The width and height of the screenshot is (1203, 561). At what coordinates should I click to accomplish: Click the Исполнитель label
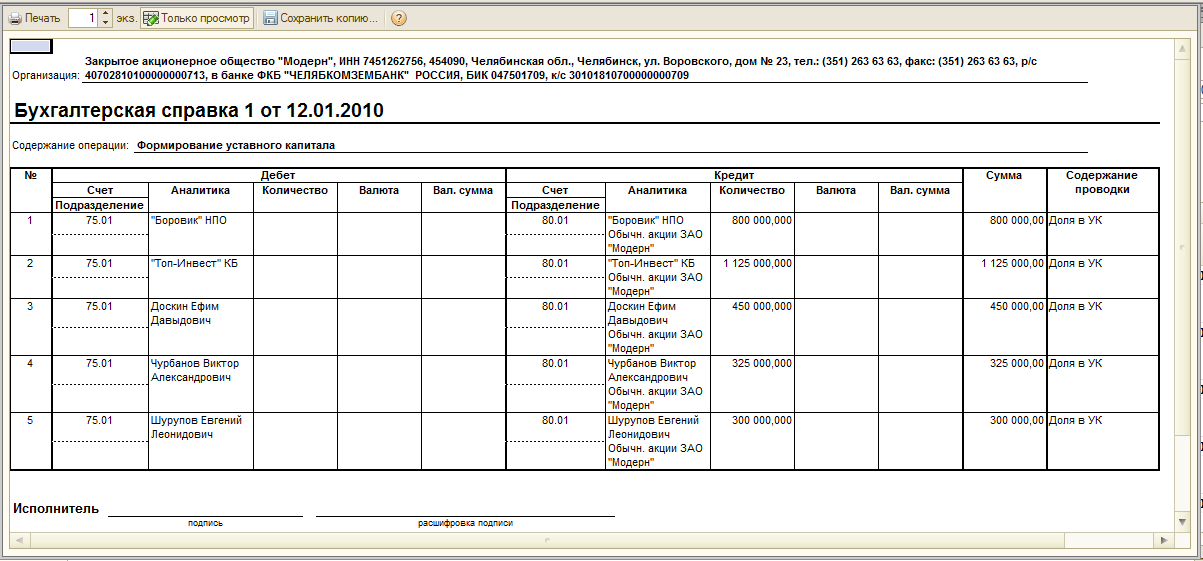click(x=56, y=508)
